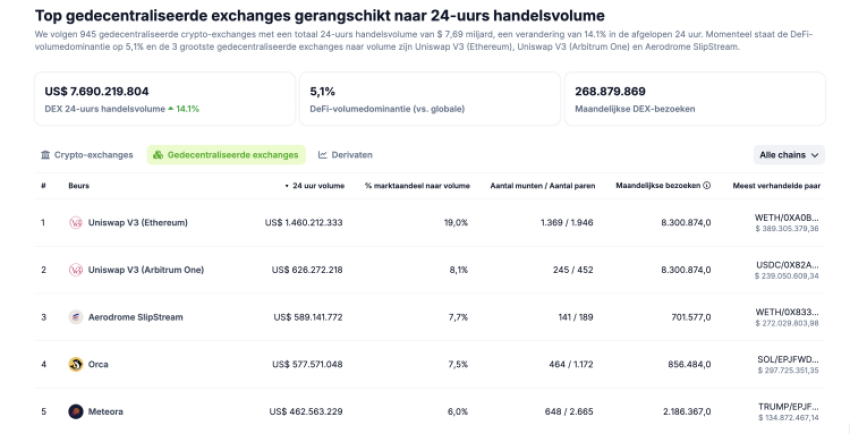Click the chart icon beside Derivaten
Viewport: 850px width, 434px height.
[x=323, y=155]
